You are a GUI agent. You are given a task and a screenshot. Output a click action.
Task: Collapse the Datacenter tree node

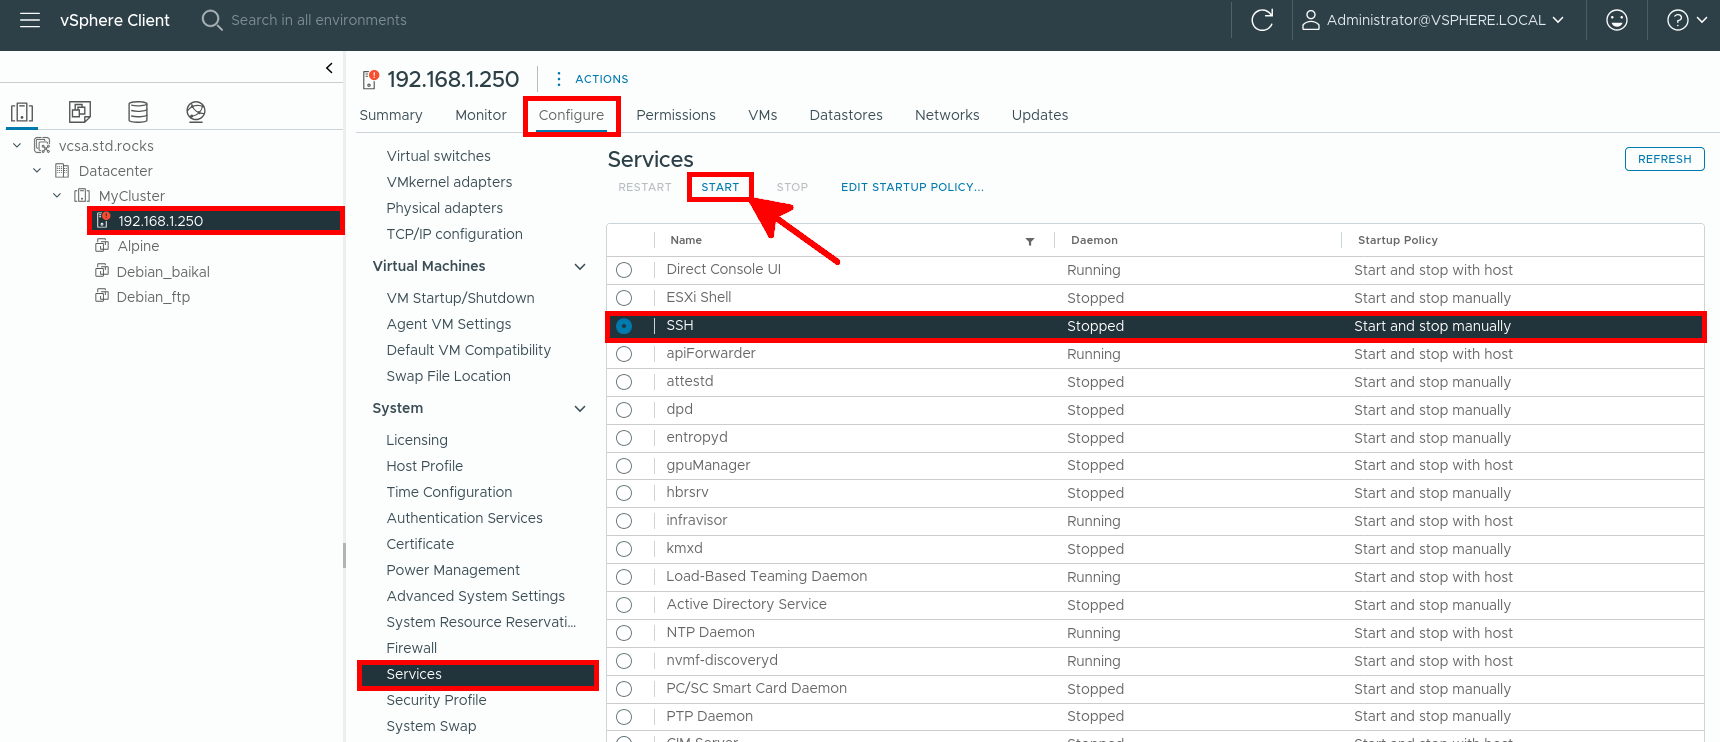click(37, 171)
